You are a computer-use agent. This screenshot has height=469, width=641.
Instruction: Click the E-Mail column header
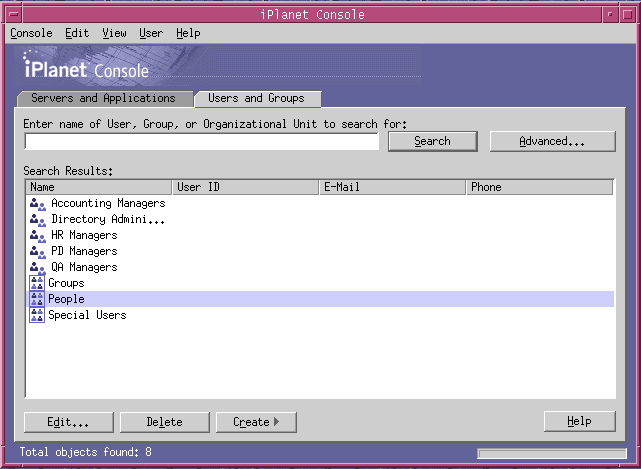pyautogui.click(x=392, y=187)
